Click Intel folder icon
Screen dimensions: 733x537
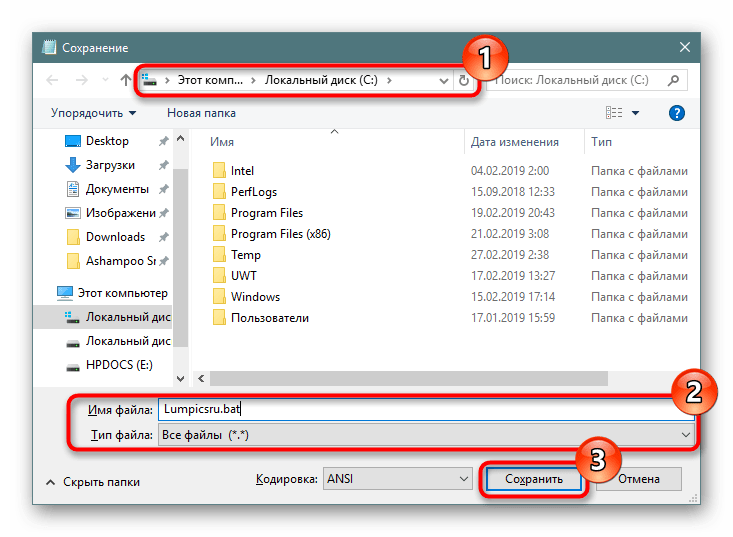pyautogui.click(x=219, y=171)
